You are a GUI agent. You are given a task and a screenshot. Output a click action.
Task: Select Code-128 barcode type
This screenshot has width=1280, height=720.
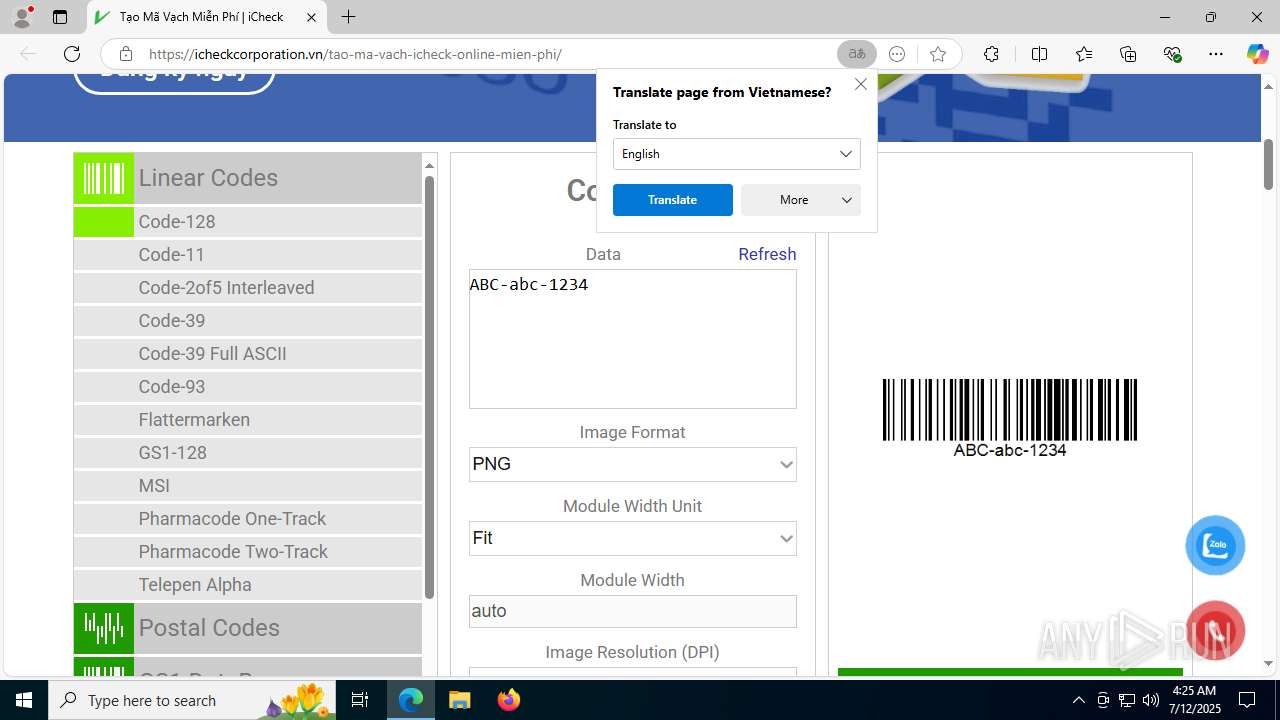[x=248, y=222]
